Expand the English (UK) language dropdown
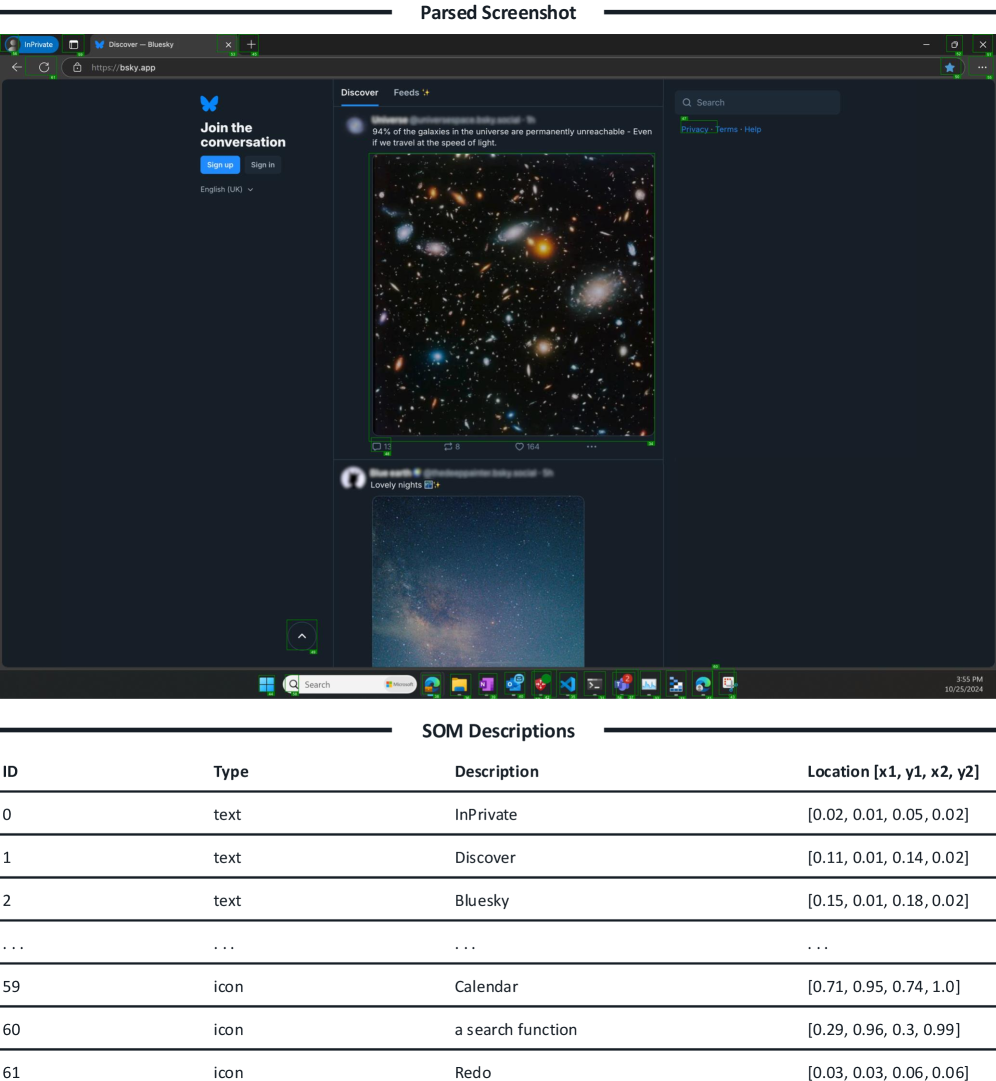 click(x=227, y=189)
